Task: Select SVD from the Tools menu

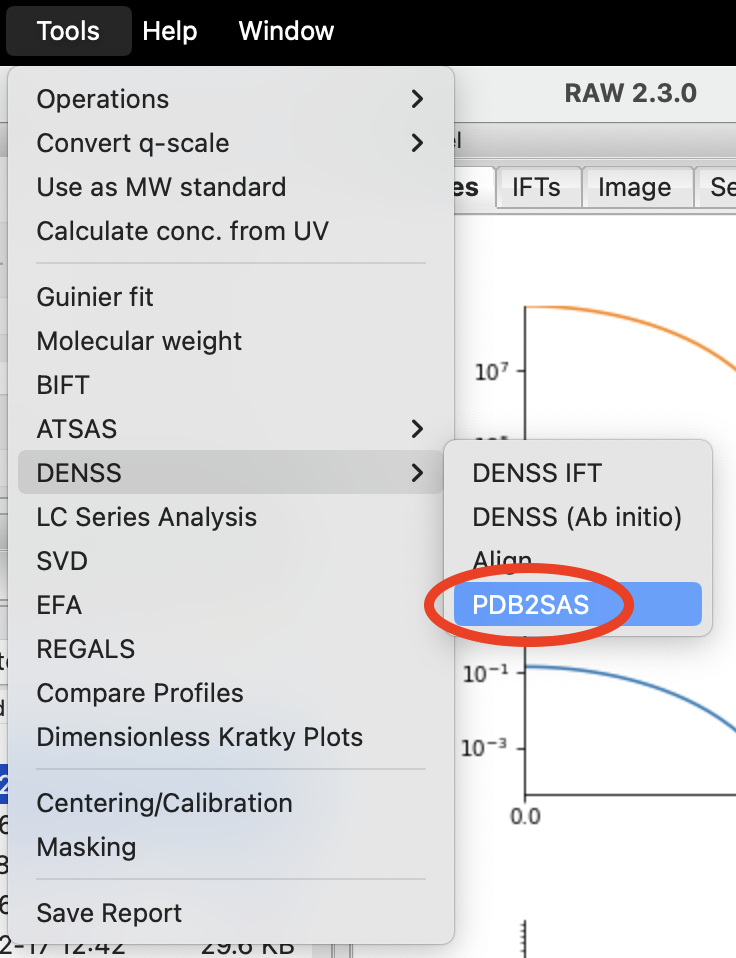Action: point(230,561)
